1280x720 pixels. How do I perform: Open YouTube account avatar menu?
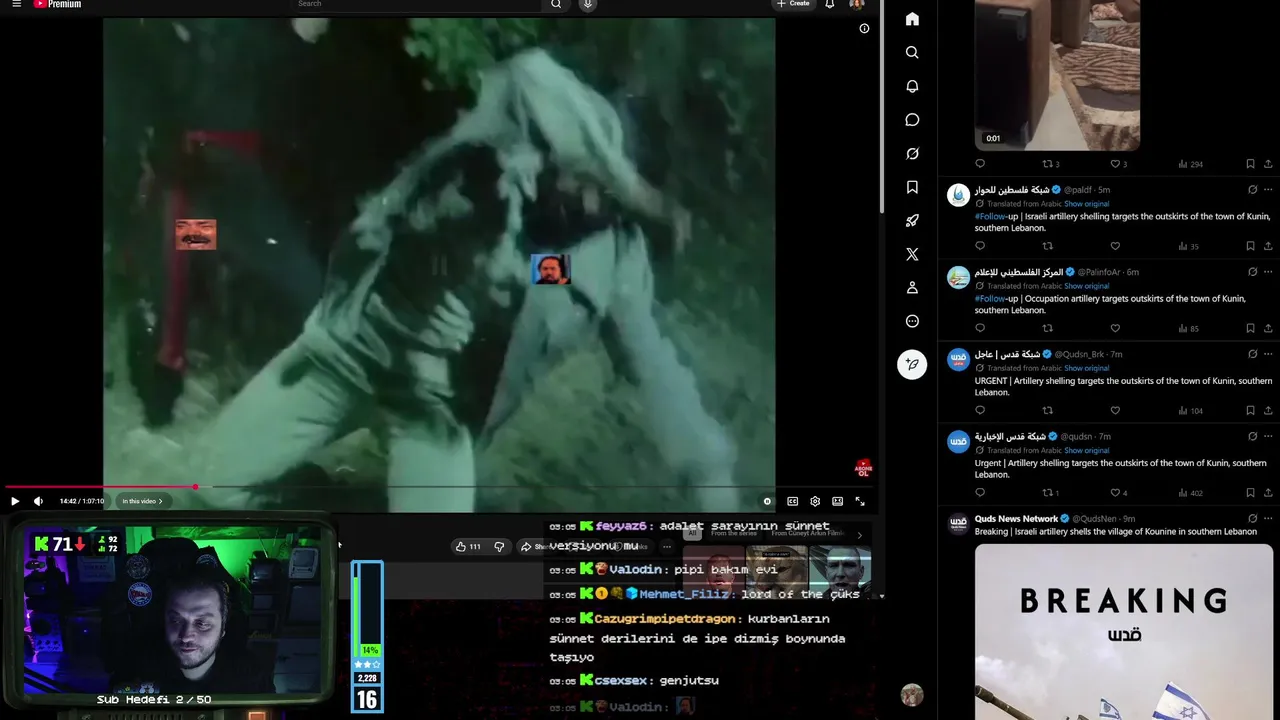point(857,4)
